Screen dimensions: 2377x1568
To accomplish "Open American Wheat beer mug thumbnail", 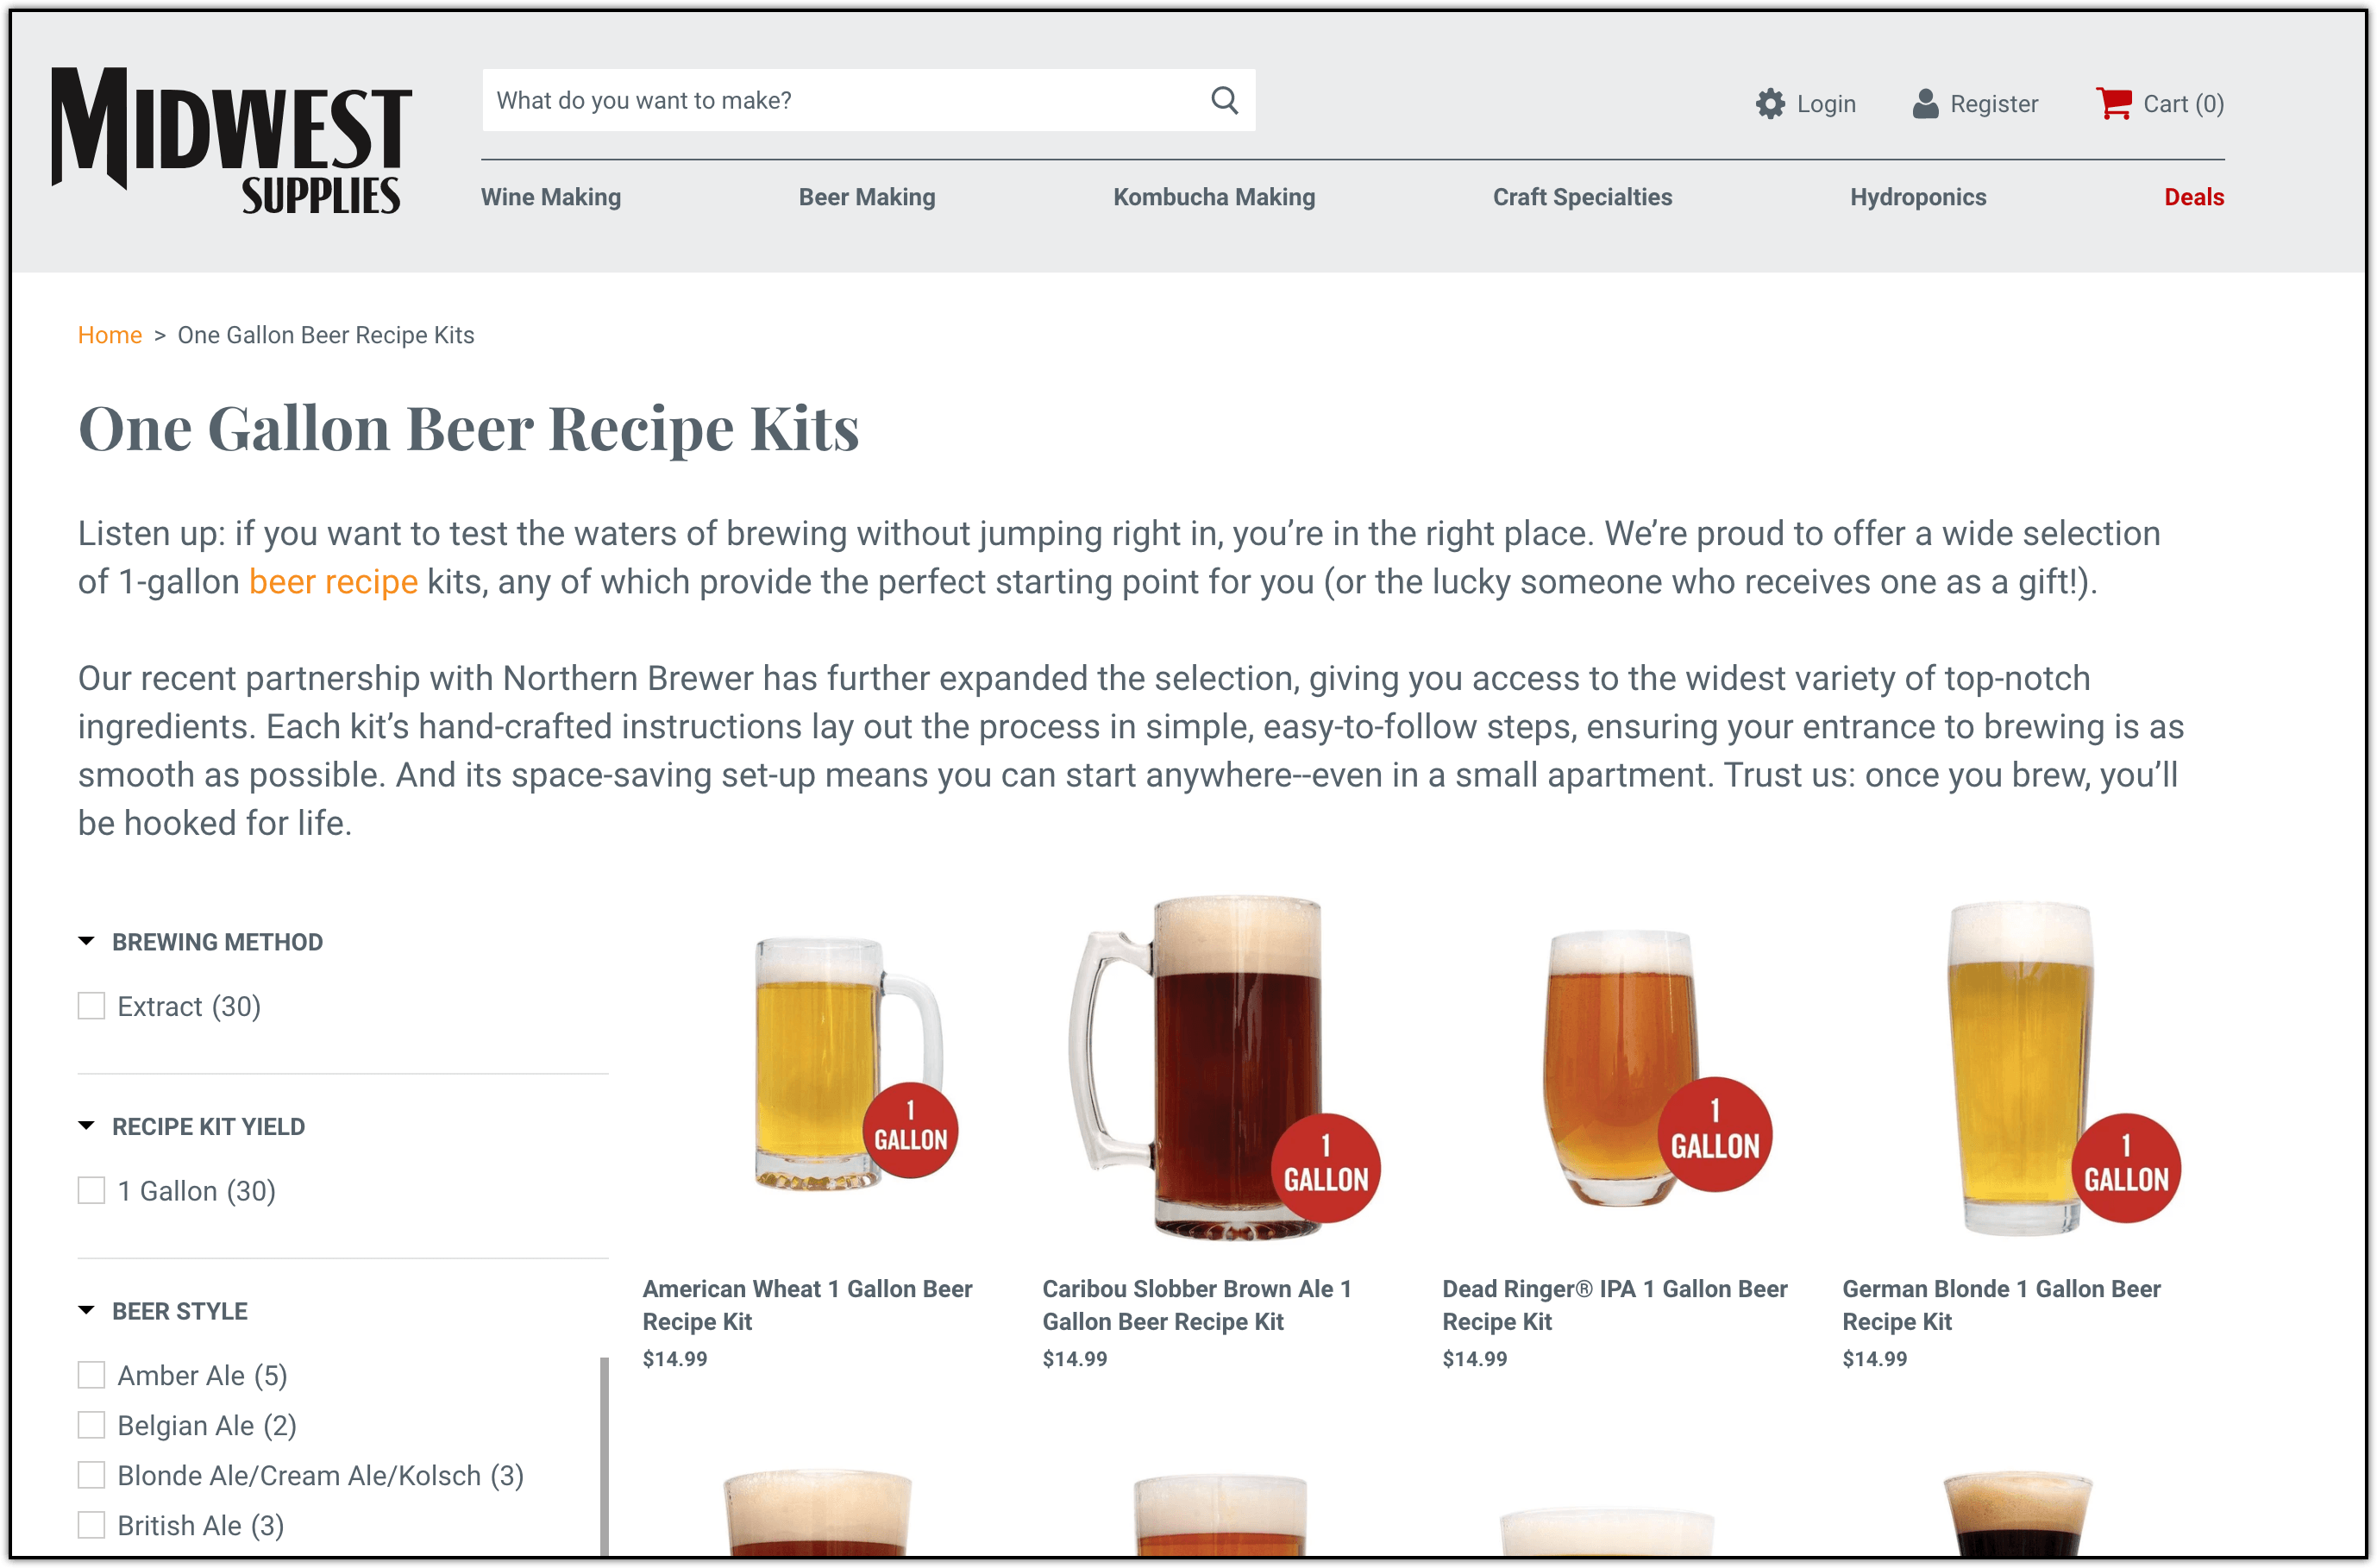I will point(856,1063).
